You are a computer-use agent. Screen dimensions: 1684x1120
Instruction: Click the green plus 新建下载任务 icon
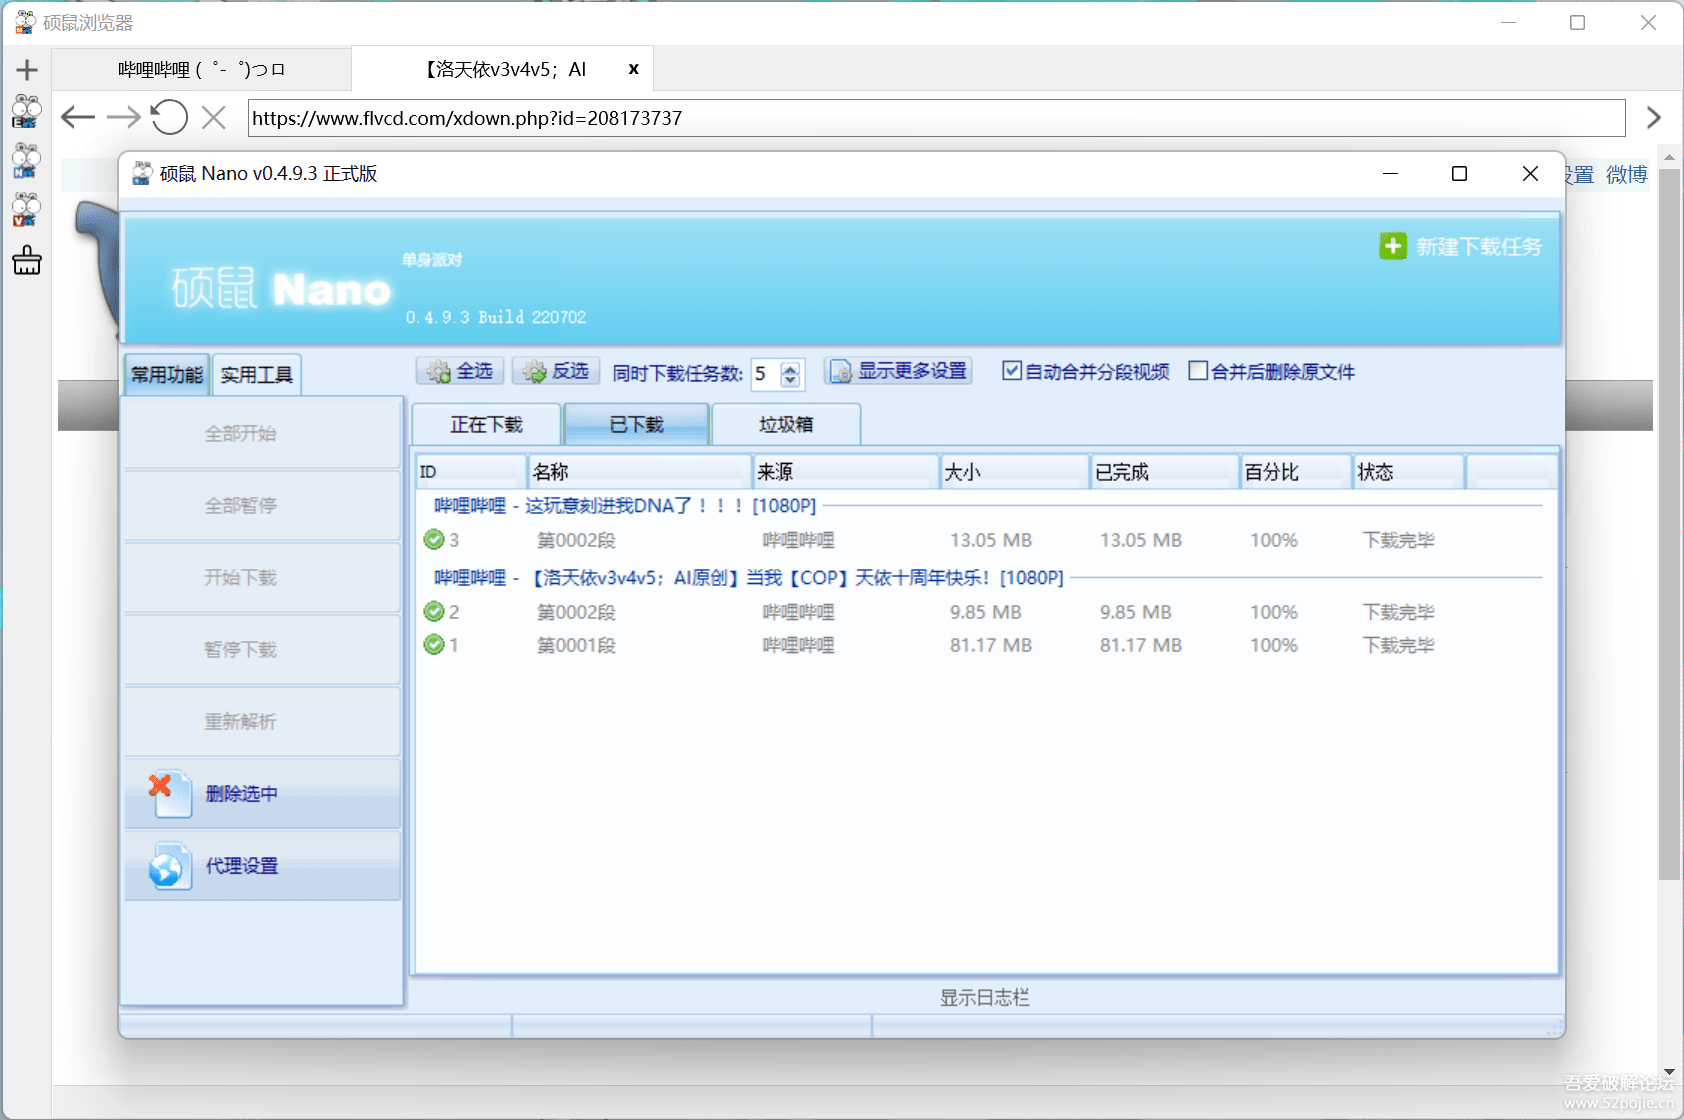(1393, 246)
